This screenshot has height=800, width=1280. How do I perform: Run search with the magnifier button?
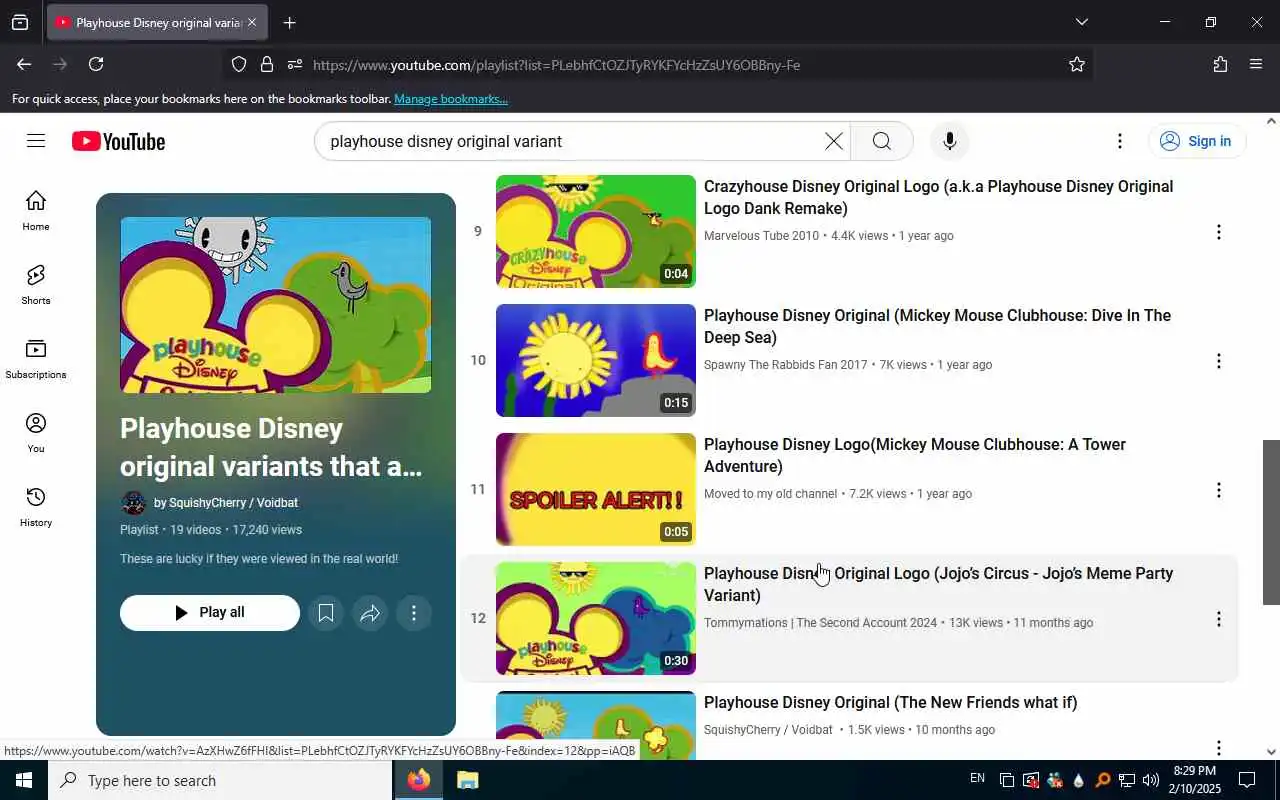[881, 141]
